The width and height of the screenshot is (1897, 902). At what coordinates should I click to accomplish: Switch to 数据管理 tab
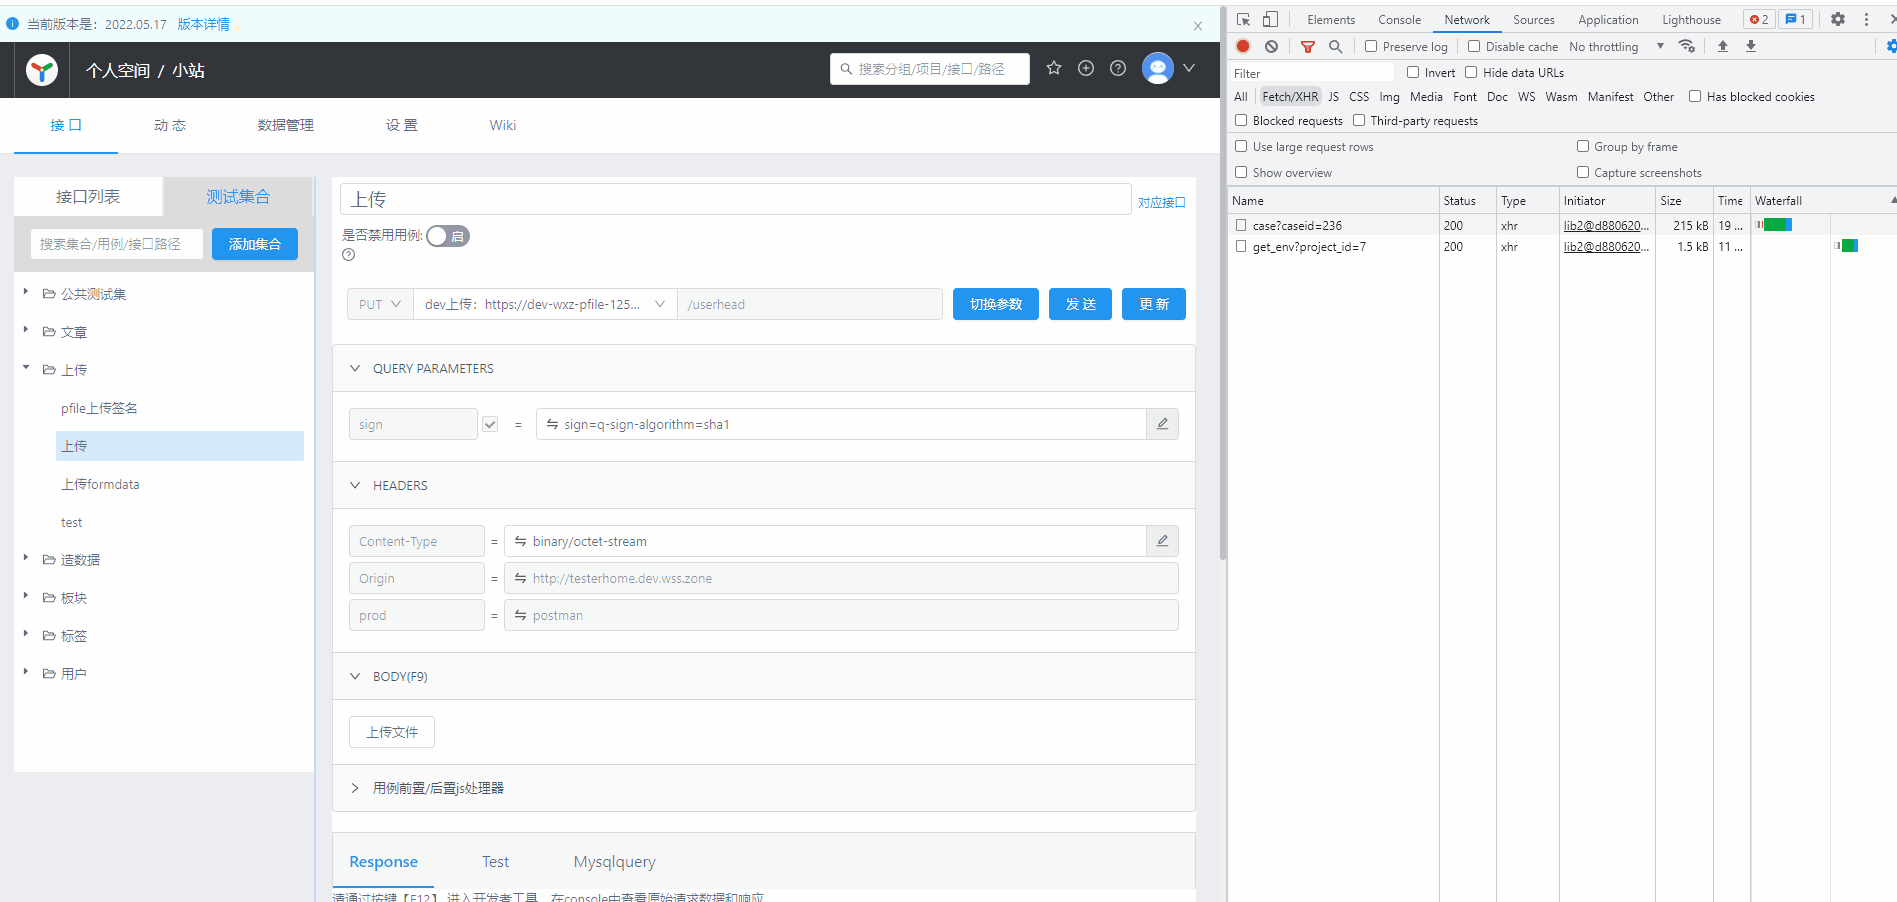pyautogui.click(x=286, y=125)
